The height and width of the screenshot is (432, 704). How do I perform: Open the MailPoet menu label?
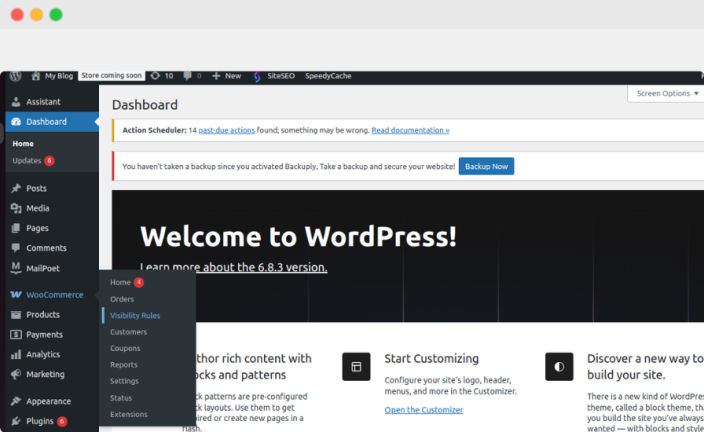pos(43,269)
